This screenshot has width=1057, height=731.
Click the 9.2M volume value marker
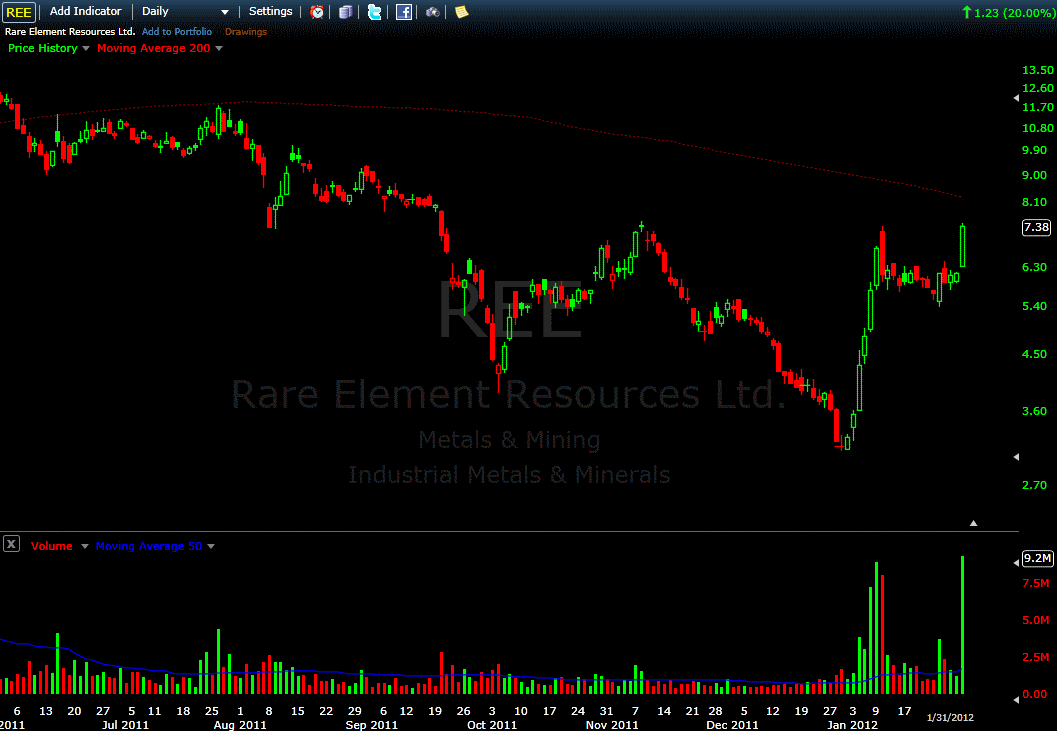1037,558
